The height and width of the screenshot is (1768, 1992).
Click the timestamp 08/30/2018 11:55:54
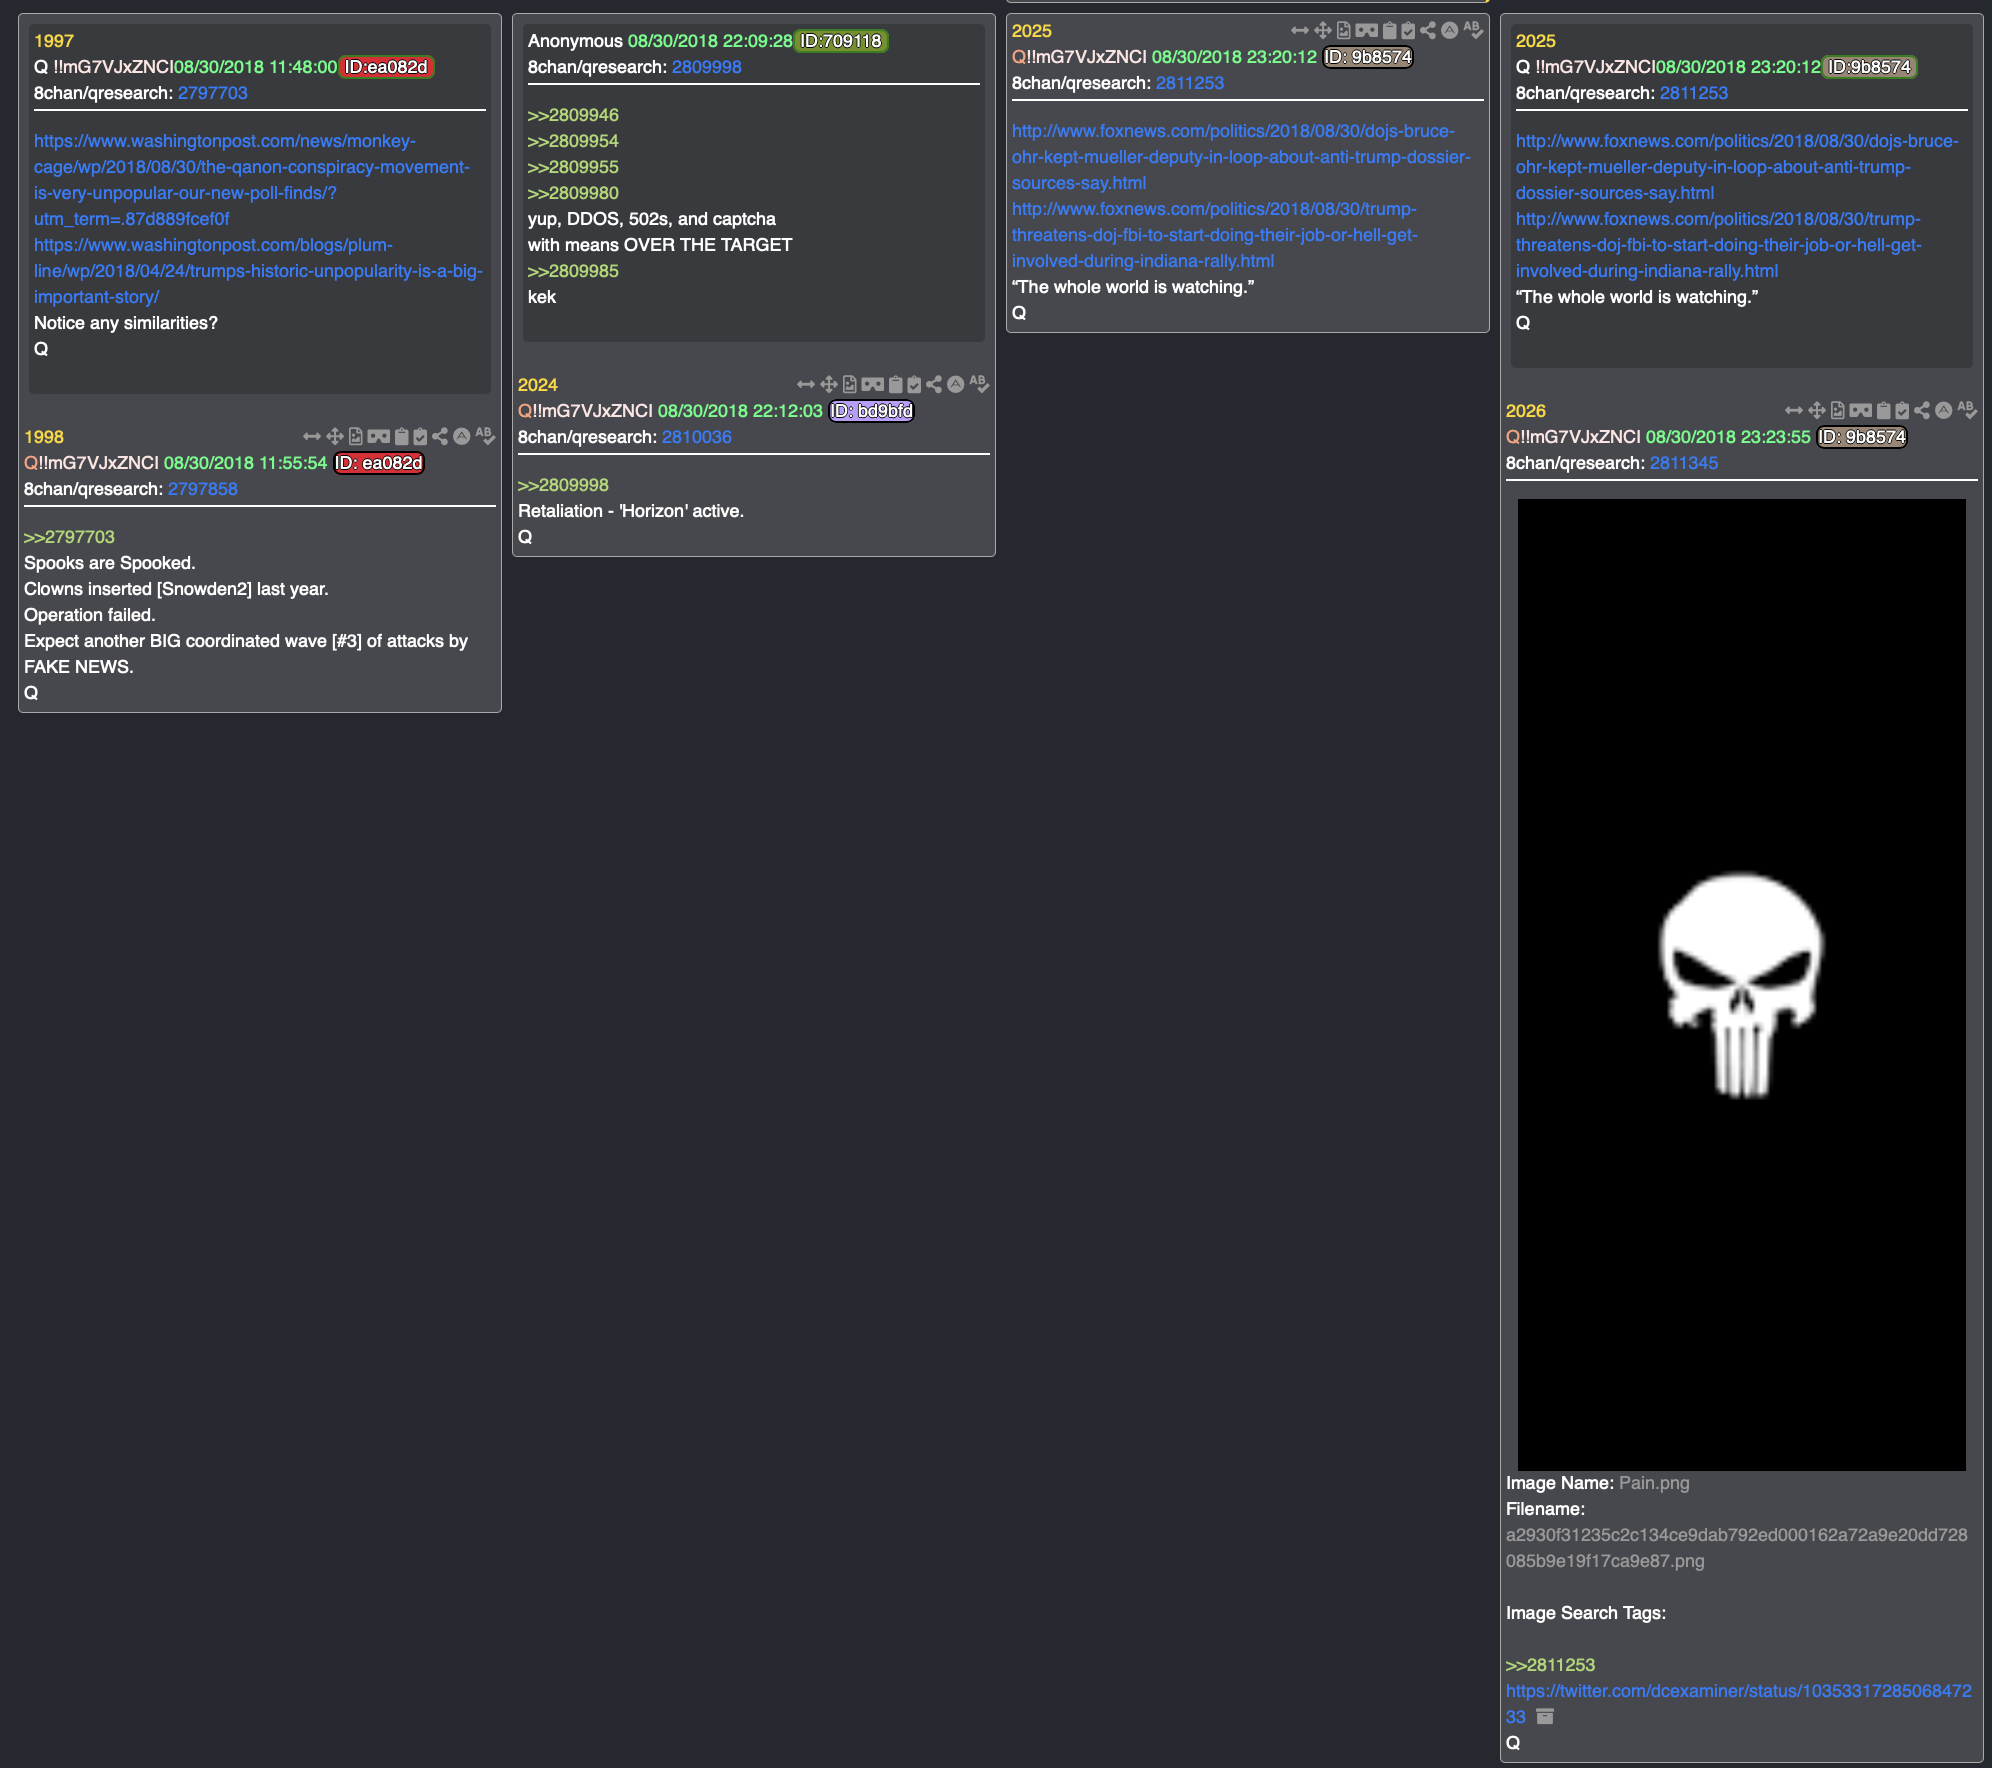click(246, 463)
